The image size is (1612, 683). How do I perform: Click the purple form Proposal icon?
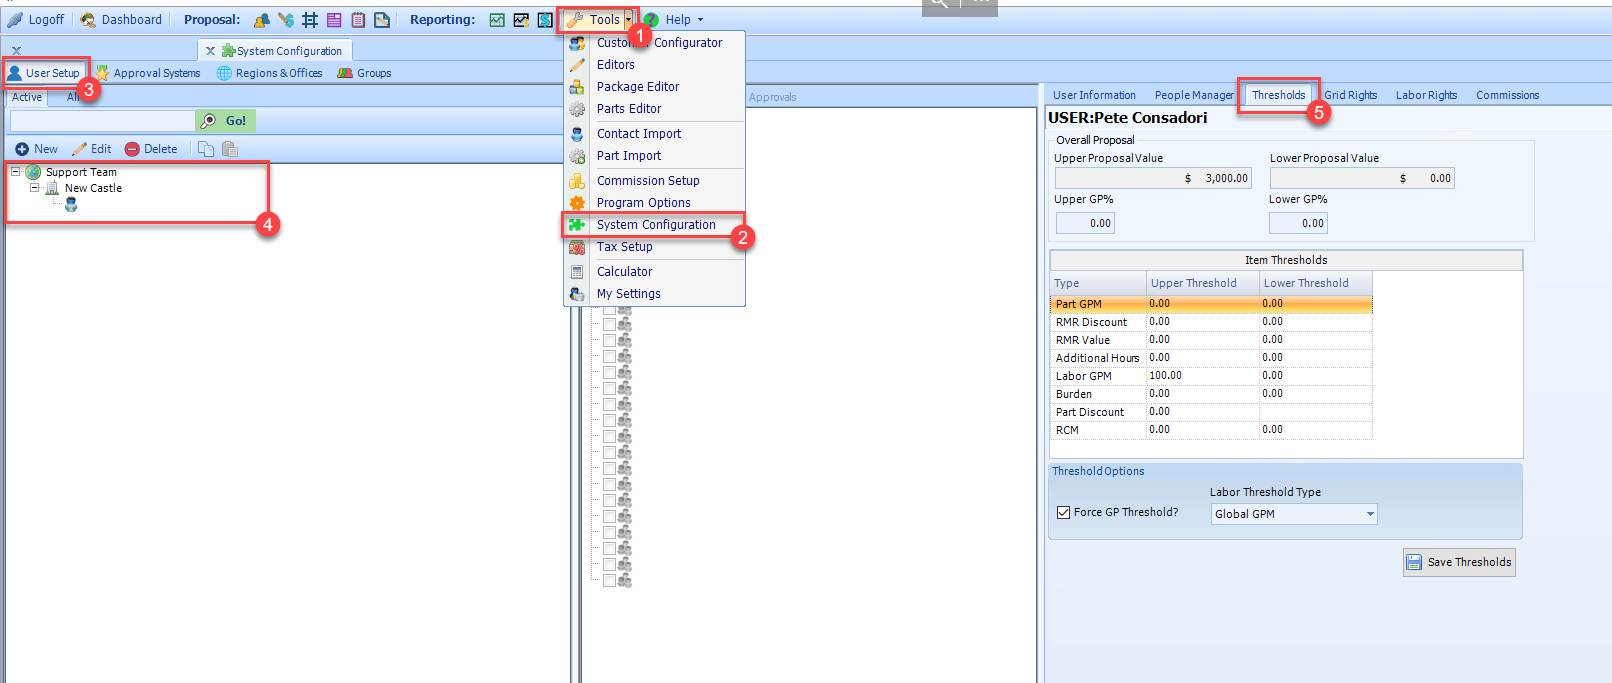click(x=334, y=20)
